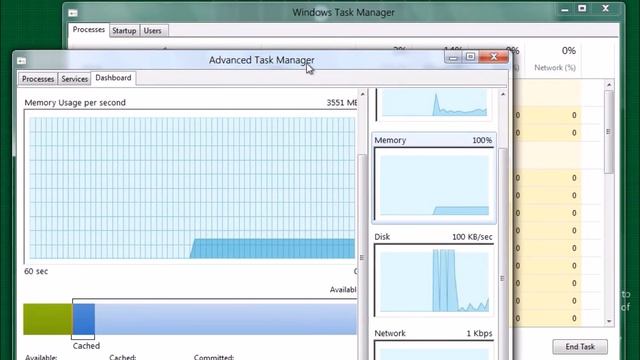Click up arrow of Windows Task Manager scrollbar
Viewport: 640px width, 360px height.
(x=609, y=85)
